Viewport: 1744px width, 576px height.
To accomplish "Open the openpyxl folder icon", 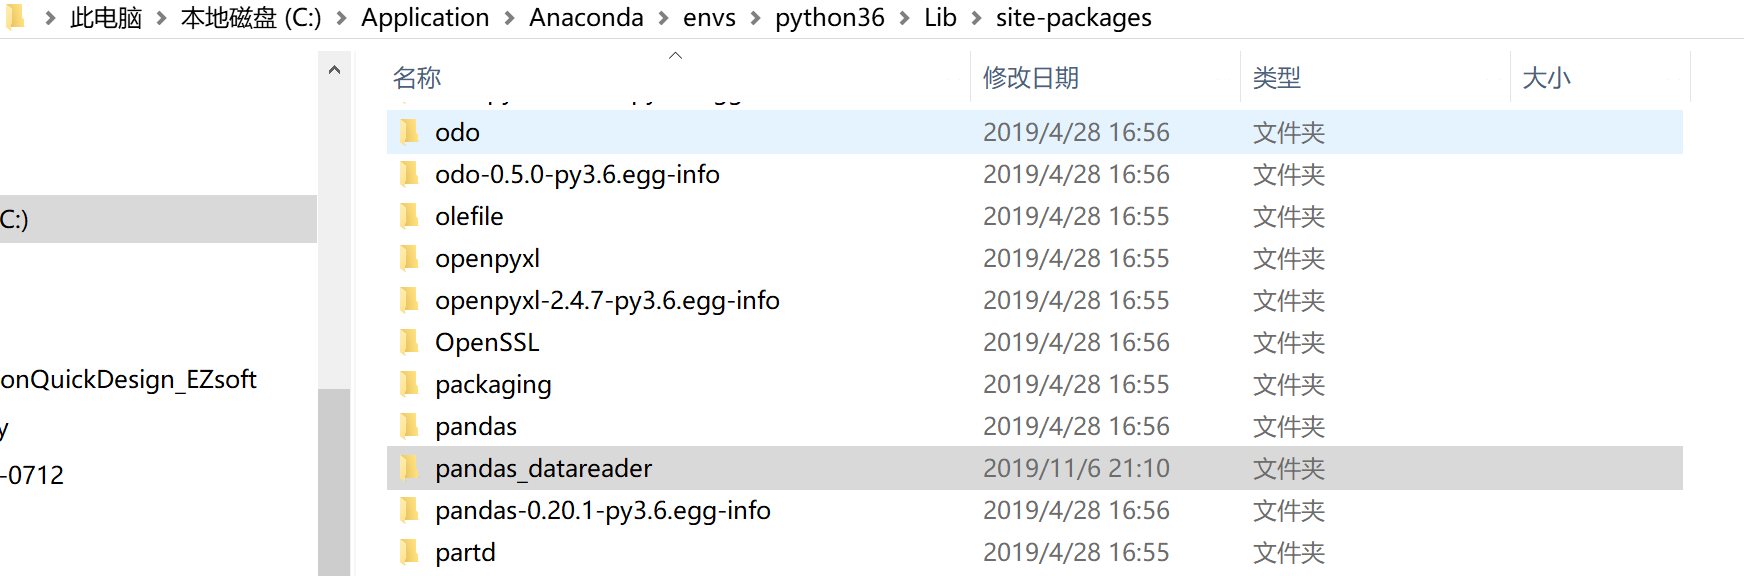I will 409,257.
